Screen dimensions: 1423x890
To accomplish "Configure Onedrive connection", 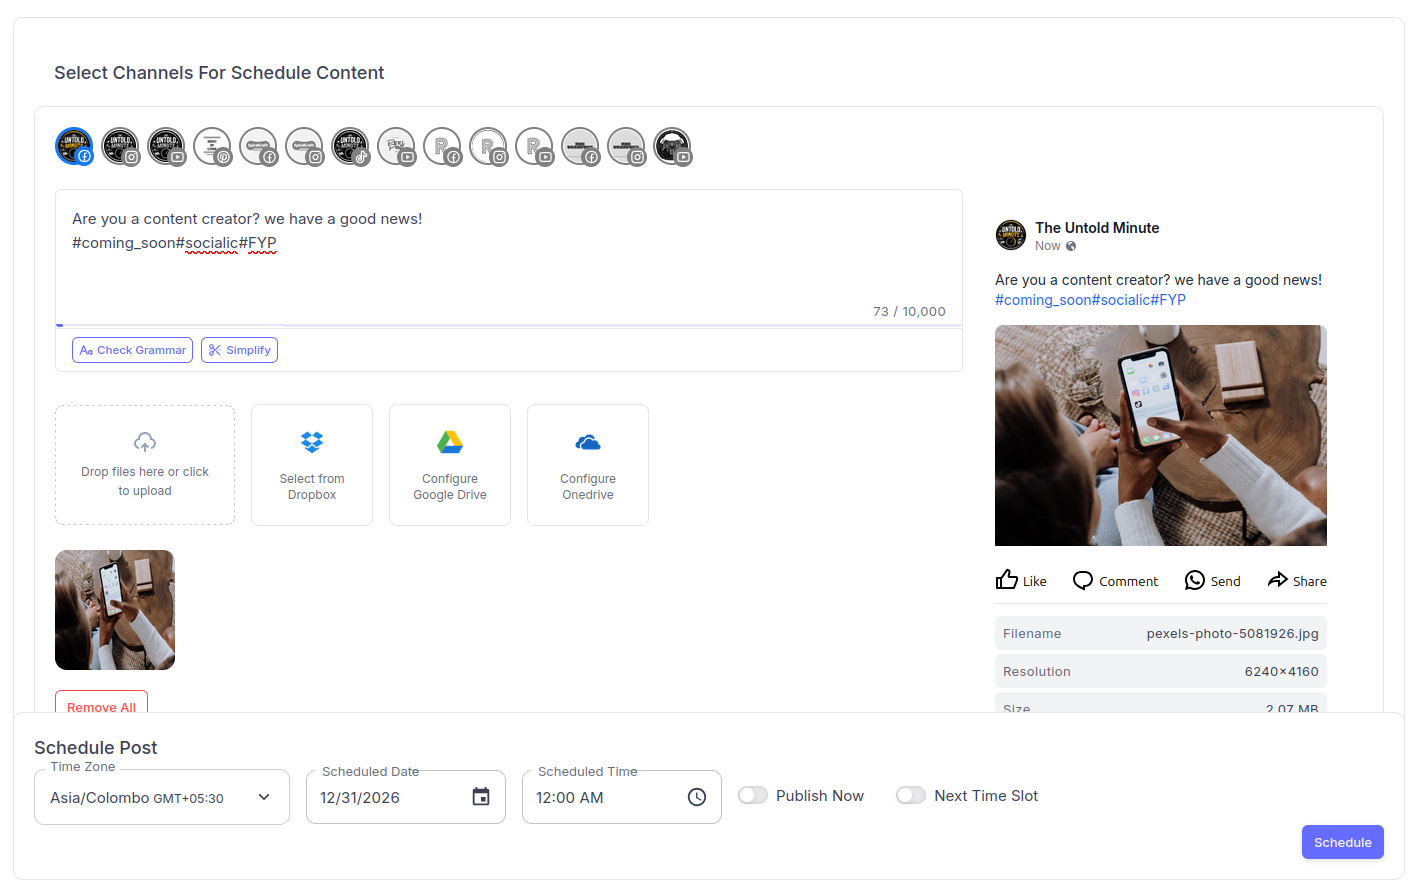I will (x=588, y=465).
